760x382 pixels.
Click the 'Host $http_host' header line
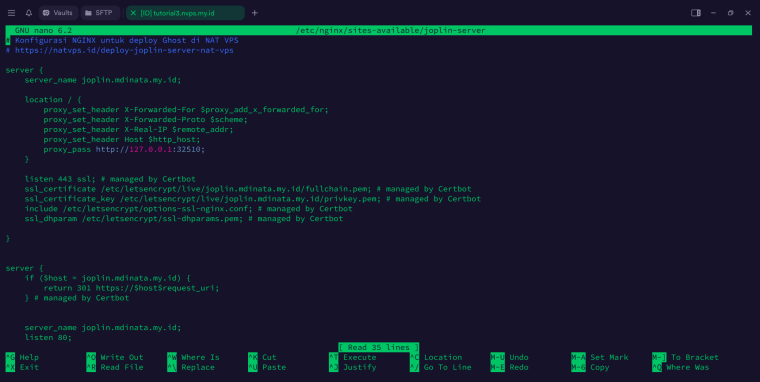tap(122, 140)
